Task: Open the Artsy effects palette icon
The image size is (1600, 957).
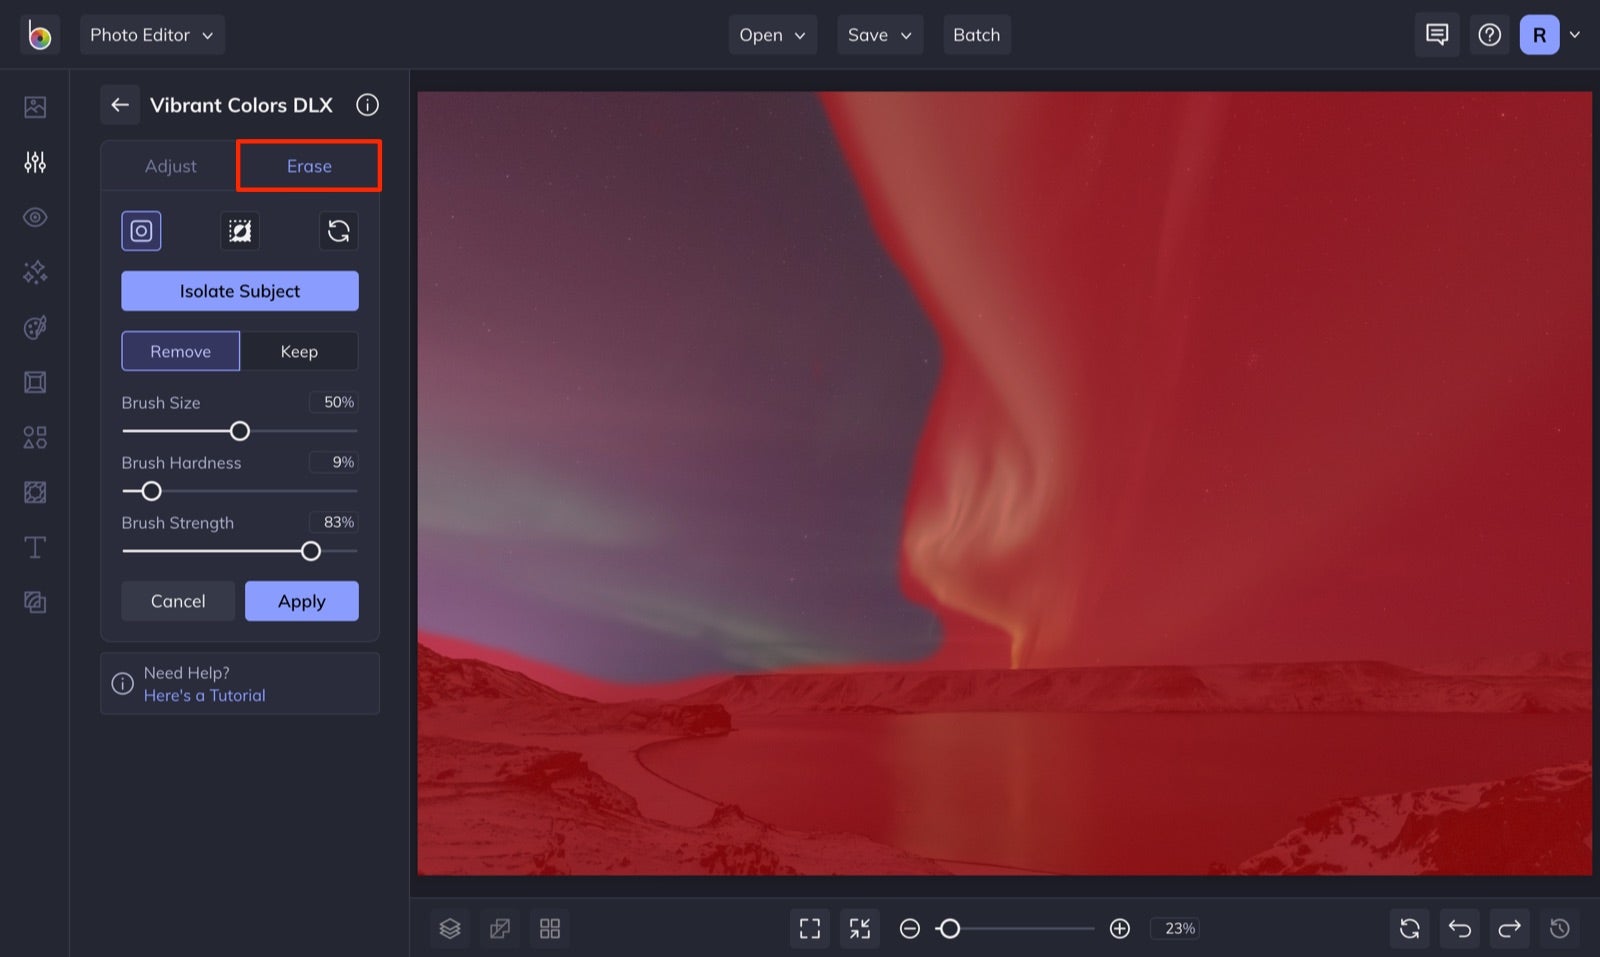Action: click(35, 327)
